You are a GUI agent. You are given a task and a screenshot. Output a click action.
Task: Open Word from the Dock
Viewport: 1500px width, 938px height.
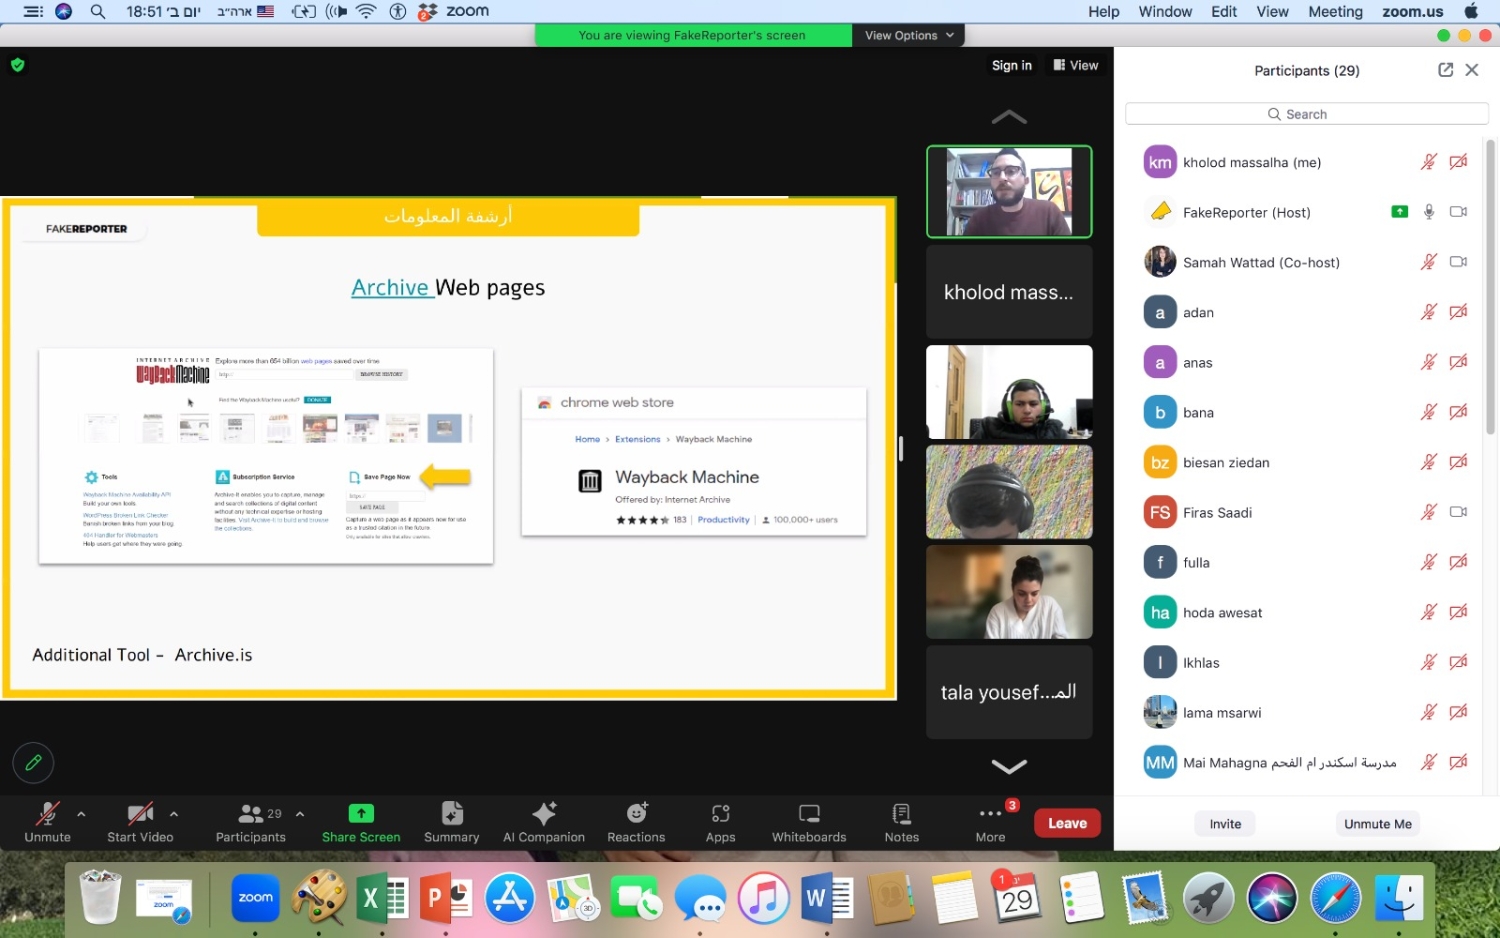point(826,897)
